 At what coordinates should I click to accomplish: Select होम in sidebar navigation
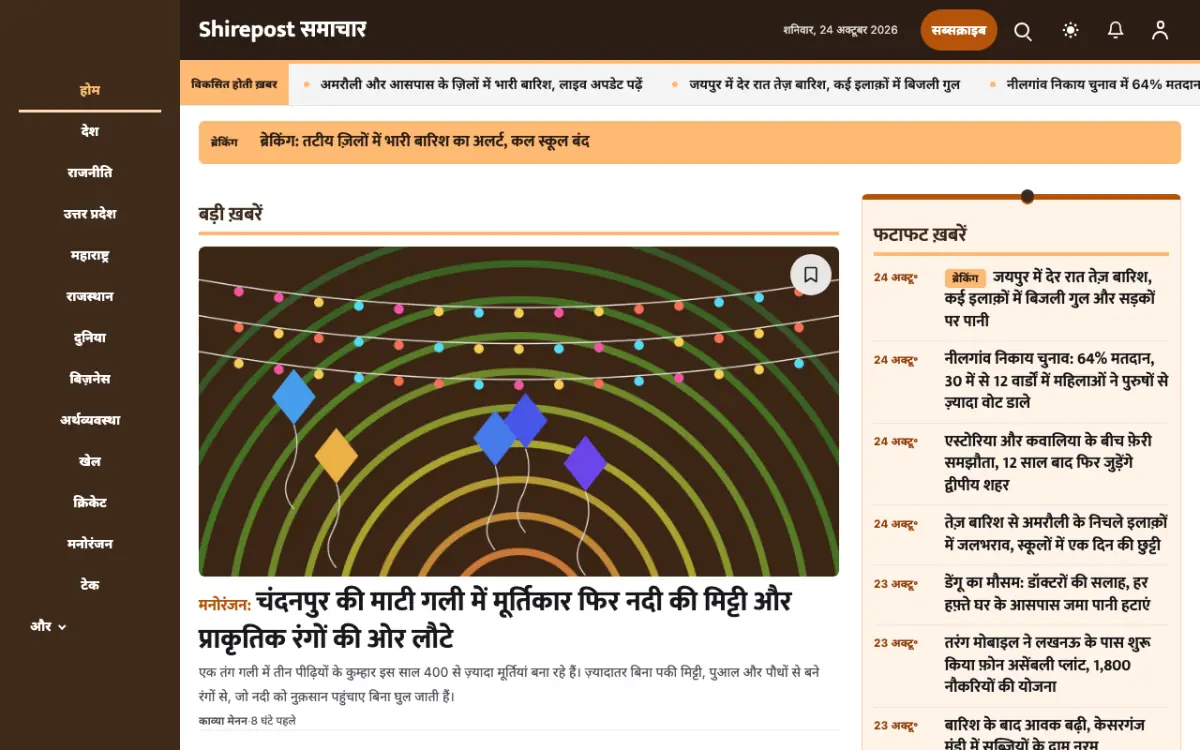[90, 90]
